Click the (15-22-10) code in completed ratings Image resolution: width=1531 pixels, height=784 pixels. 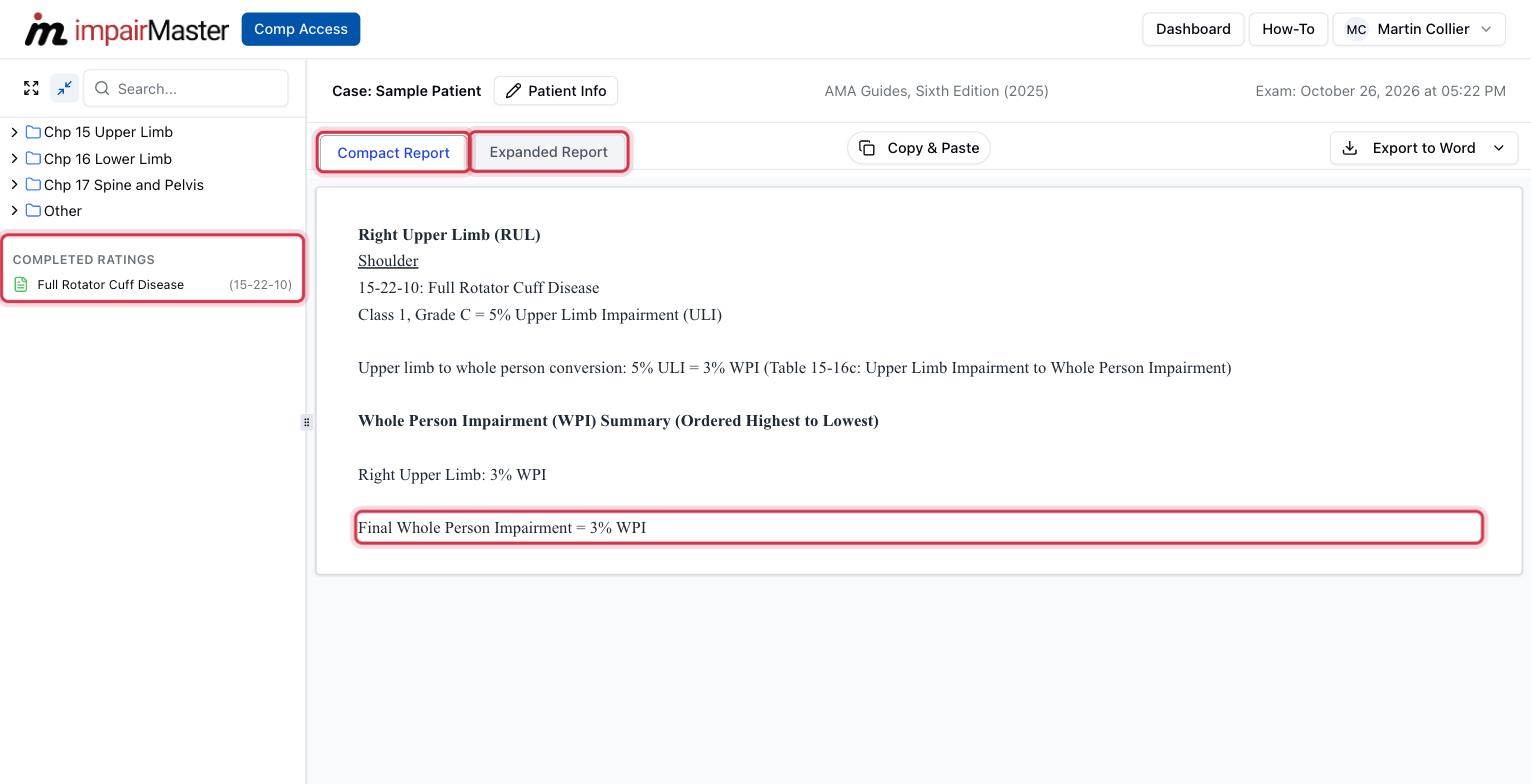(x=260, y=285)
